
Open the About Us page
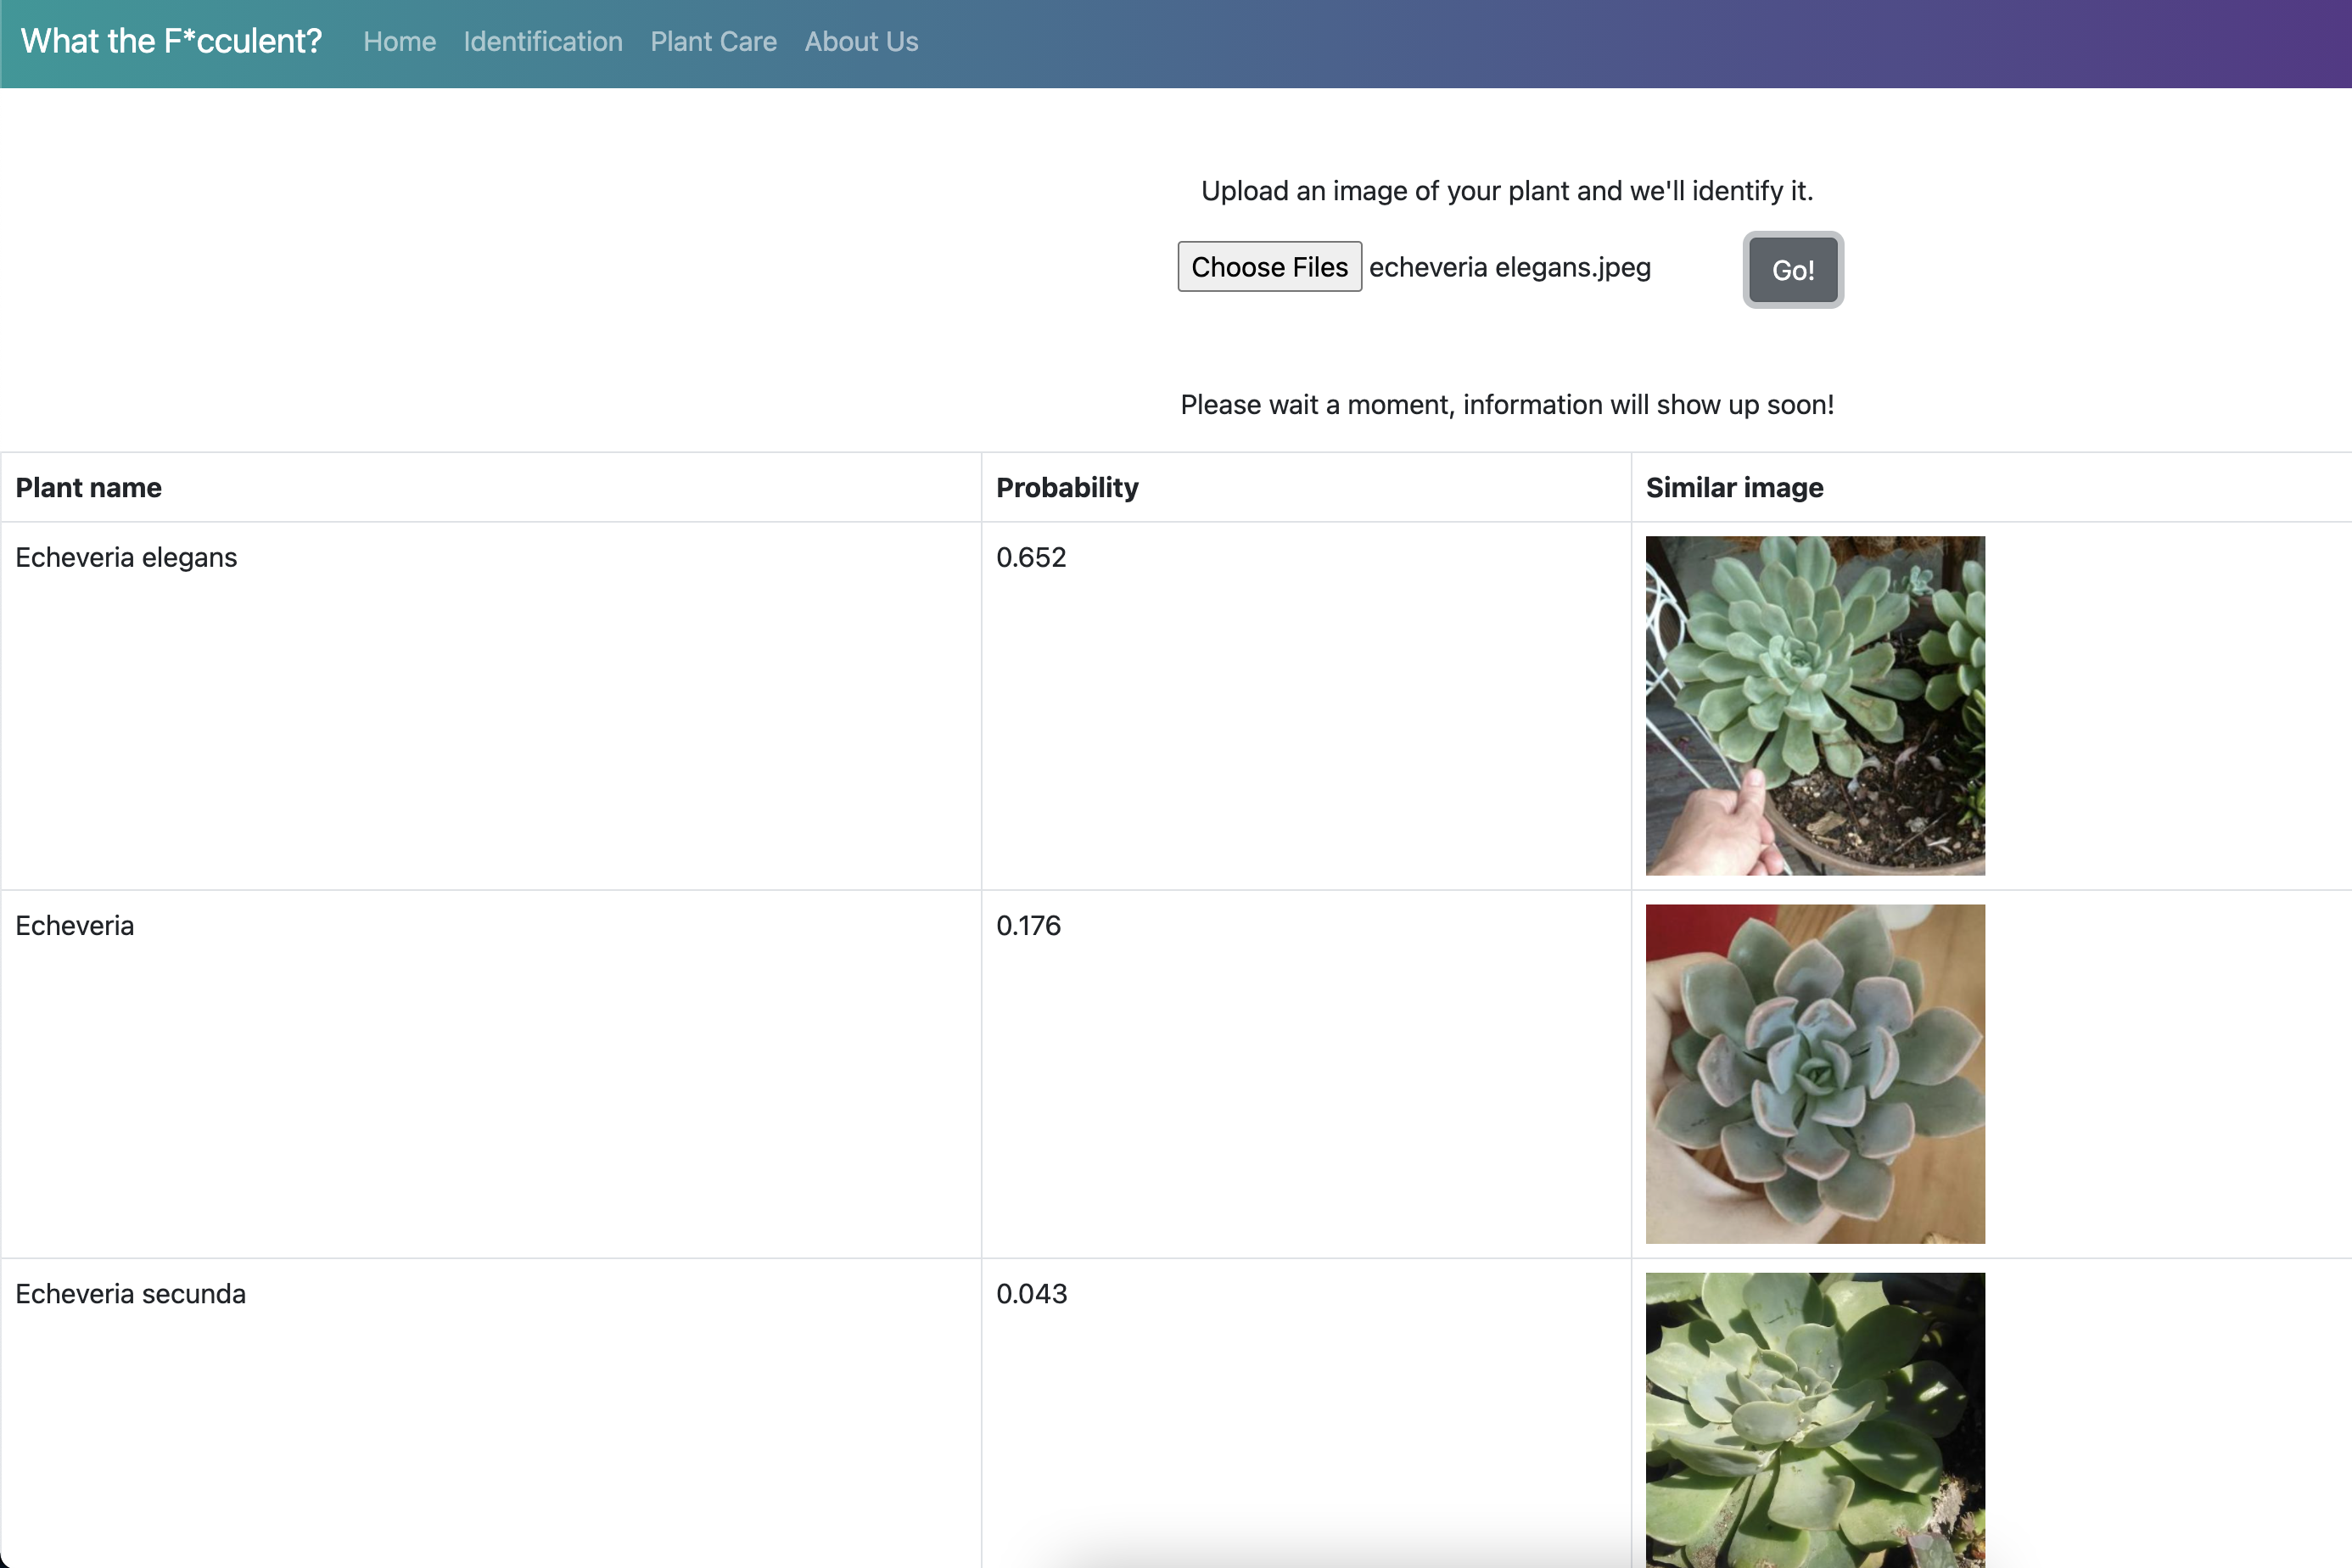pos(861,42)
